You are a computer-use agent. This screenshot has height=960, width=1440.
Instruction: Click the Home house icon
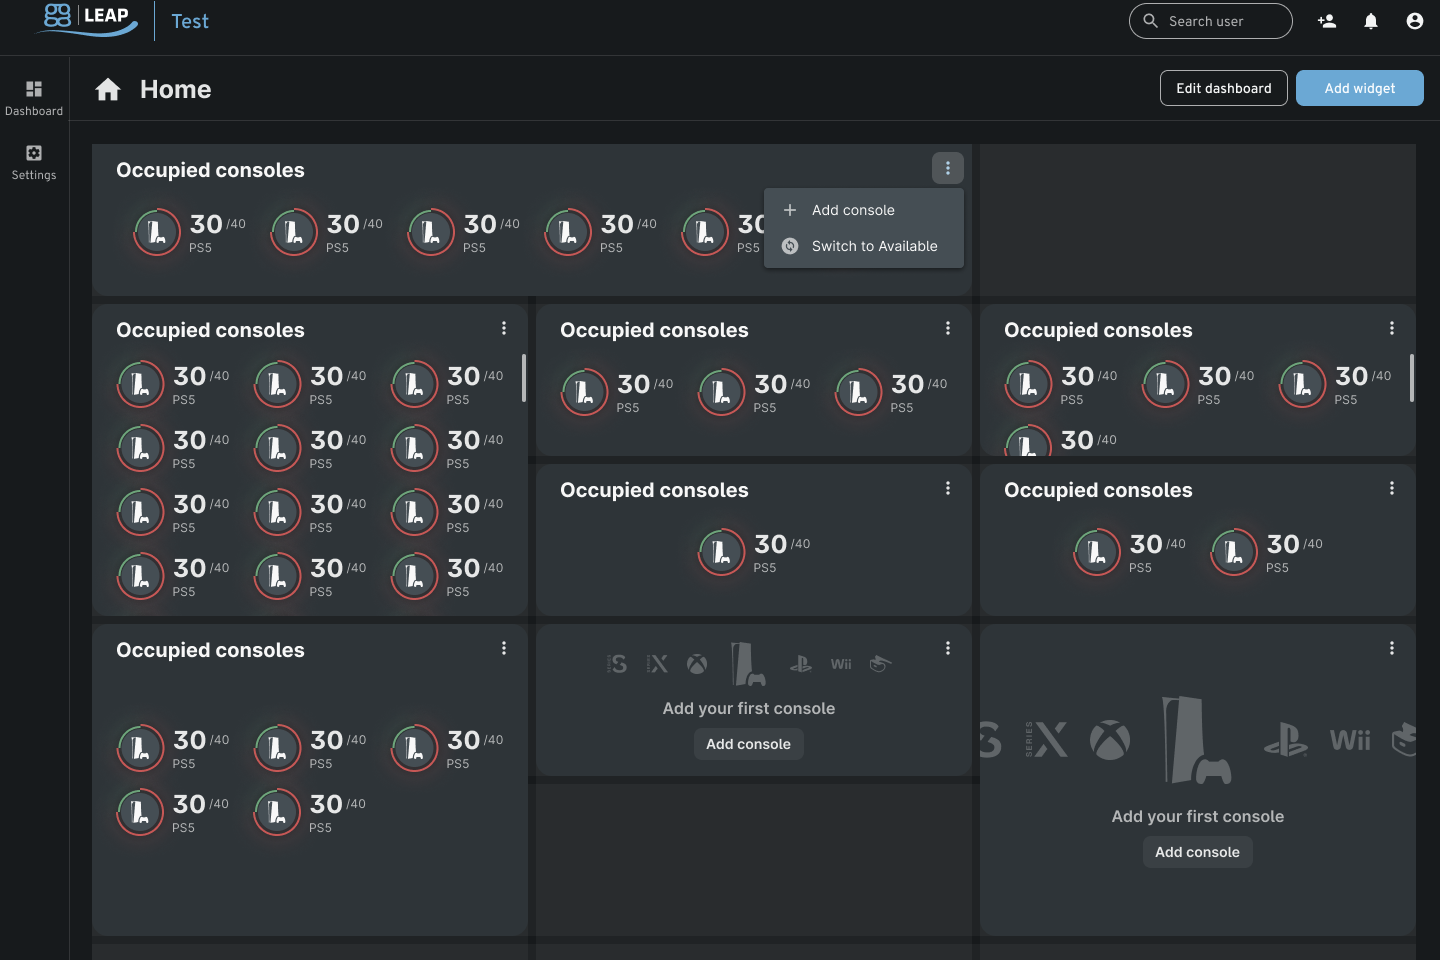[x=108, y=90]
